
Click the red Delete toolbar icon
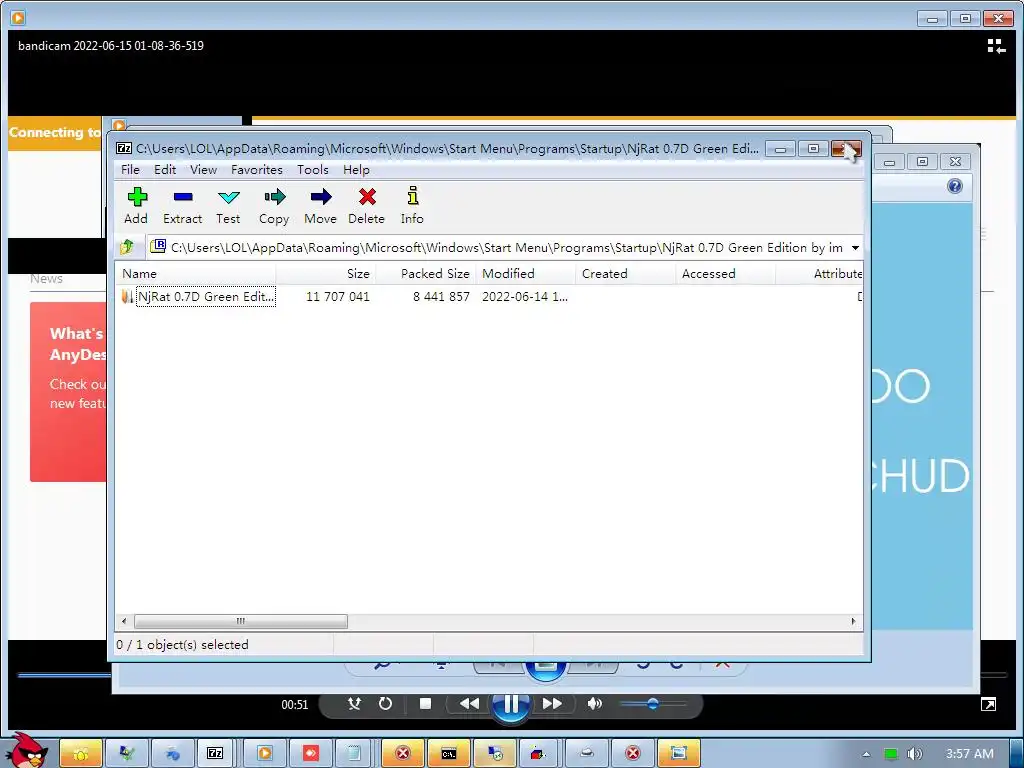(x=366, y=206)
